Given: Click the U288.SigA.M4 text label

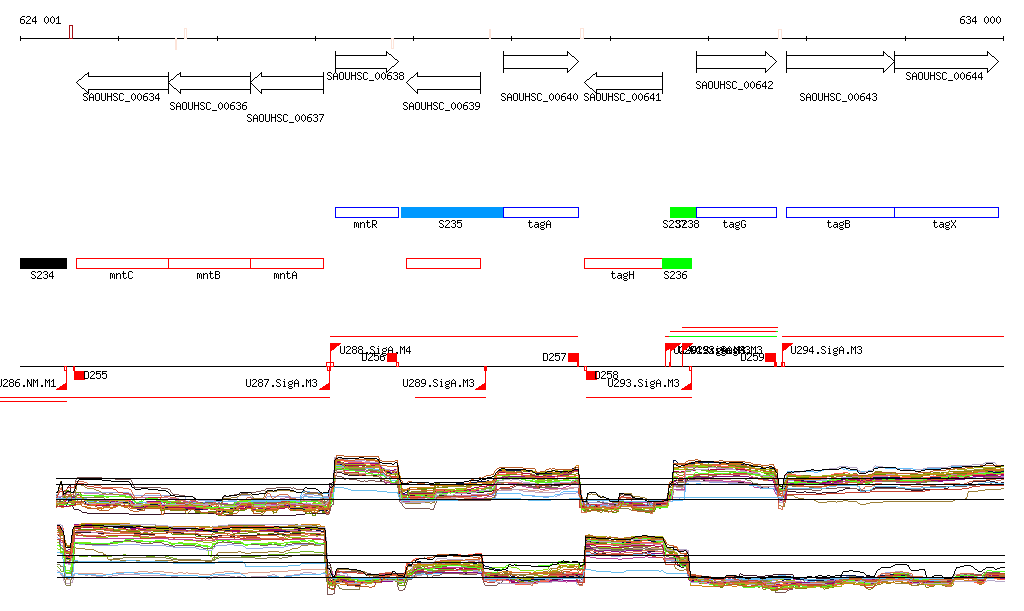Looking at the screenshot, I should point(375,351).
